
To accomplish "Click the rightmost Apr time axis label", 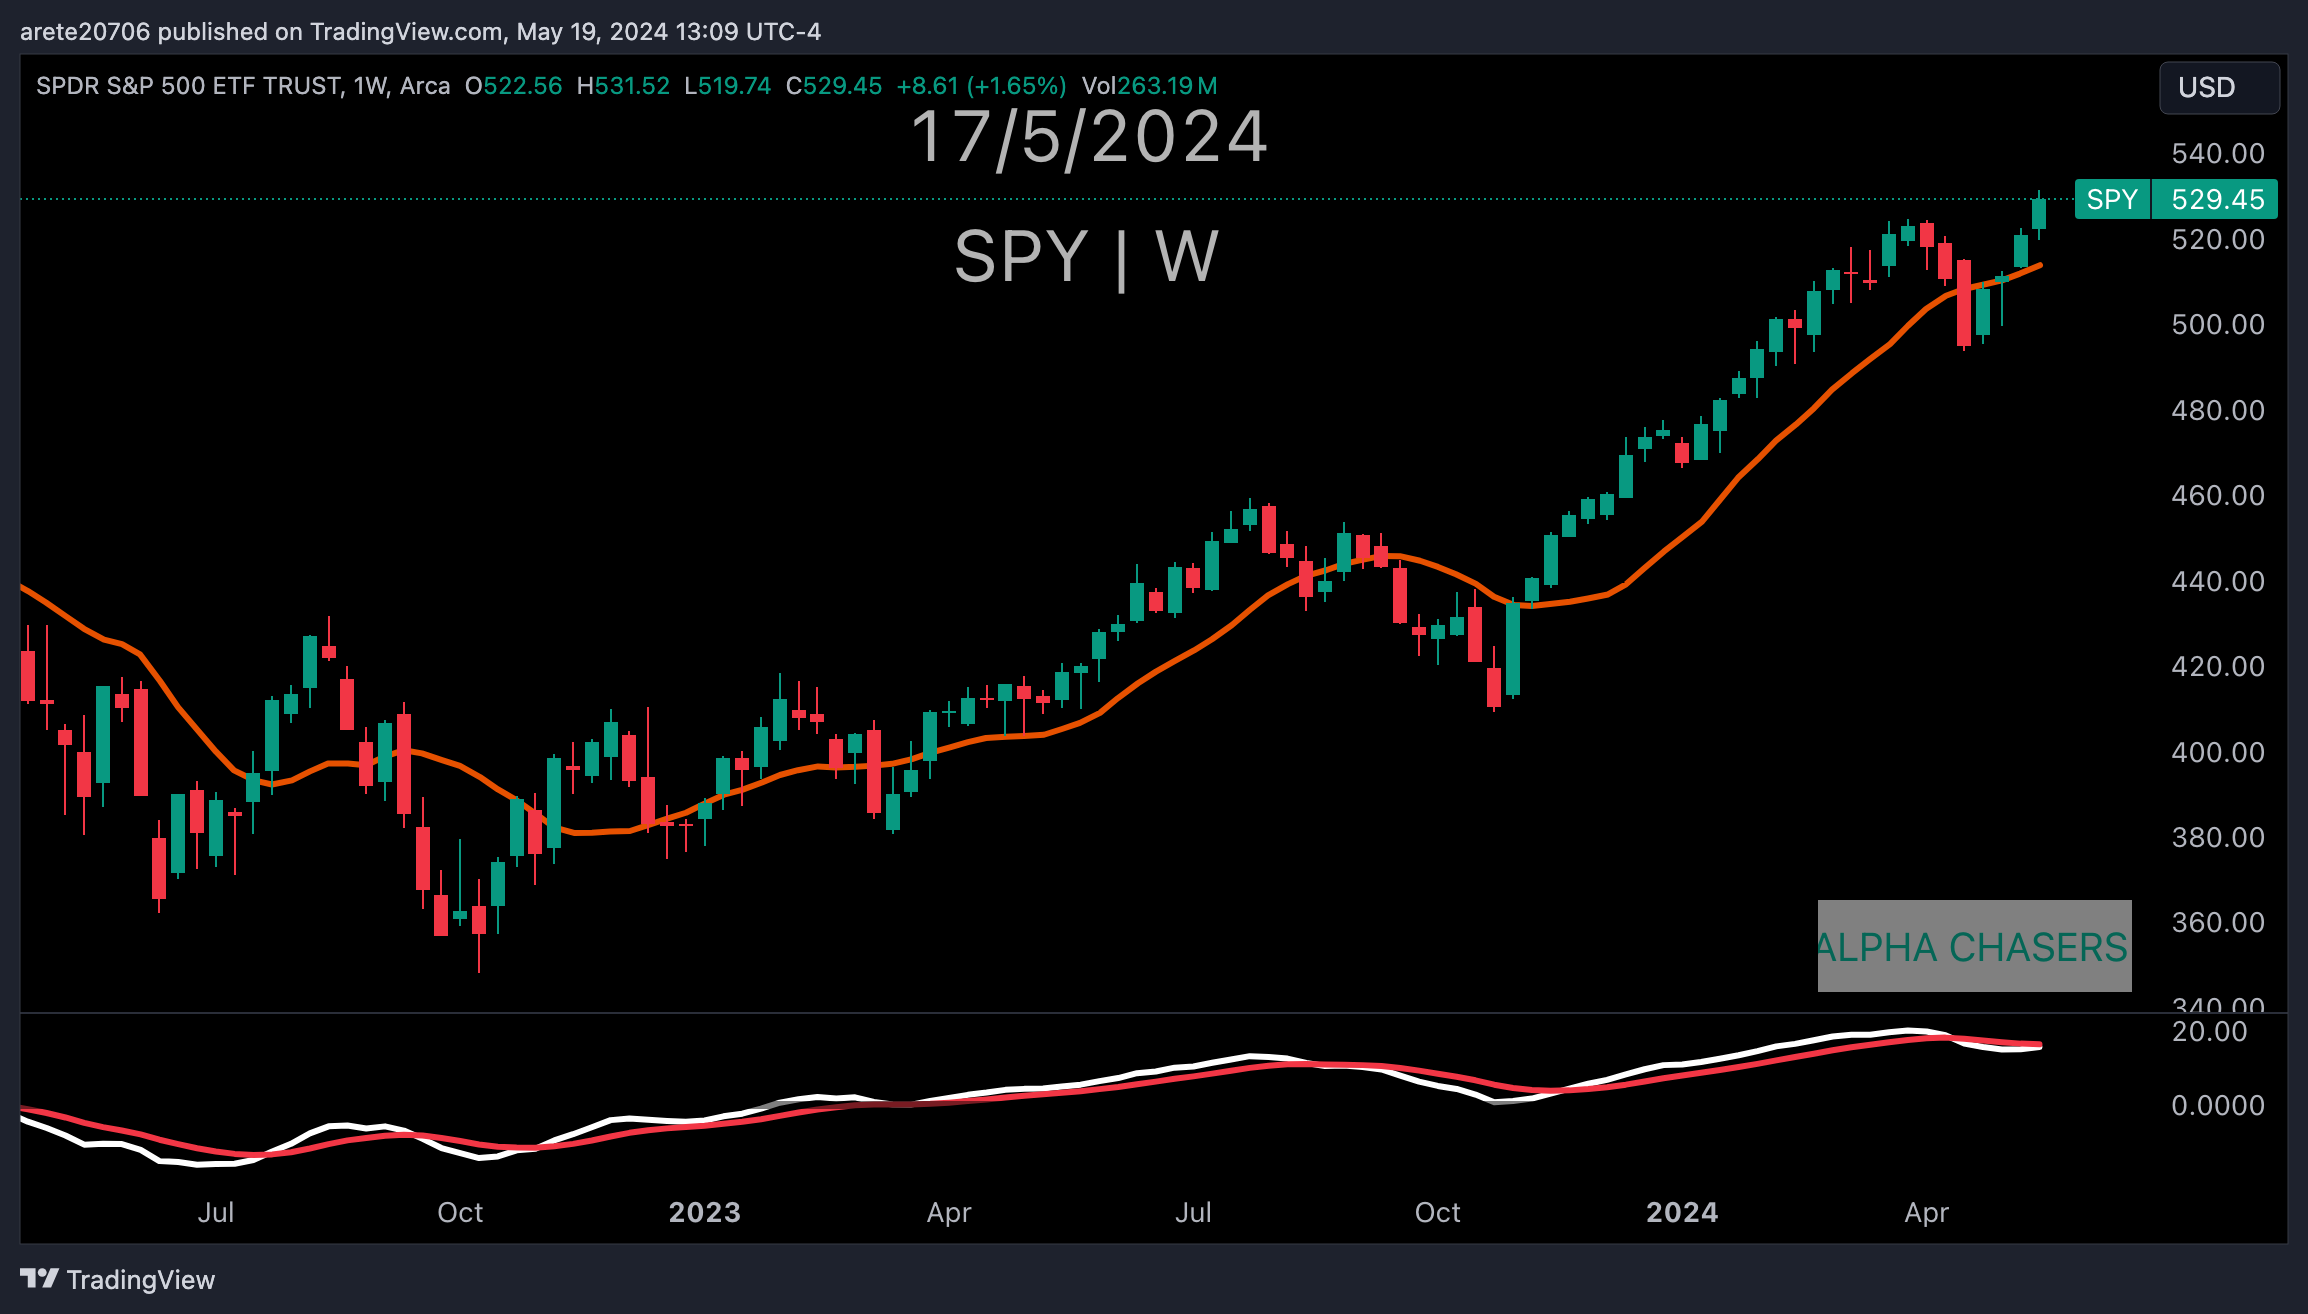I will click(x=1927, y=1213).
